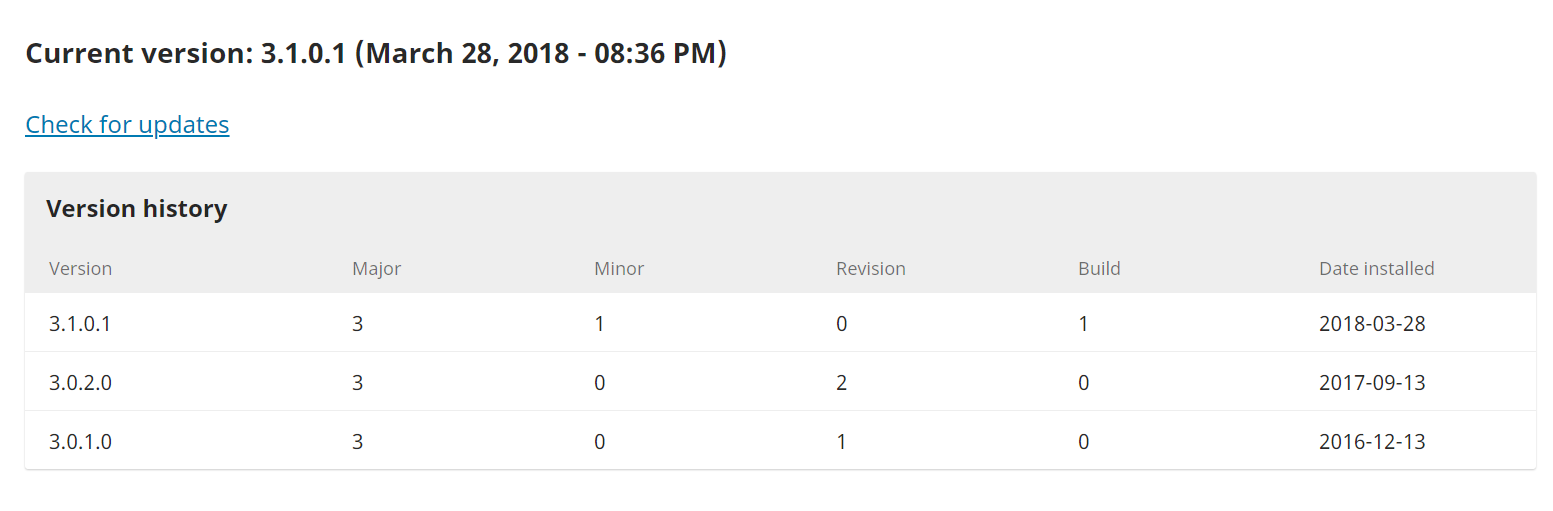Select the Revision value for version 3.0.2.0
The height and width of the screenshot is (511, 1553).
[842, 383]
